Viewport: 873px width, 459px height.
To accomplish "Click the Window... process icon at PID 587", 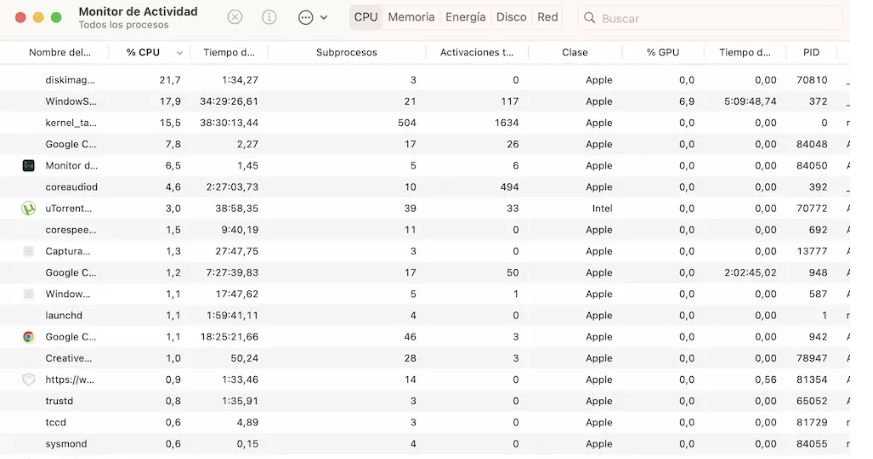I will pos(28,294).
